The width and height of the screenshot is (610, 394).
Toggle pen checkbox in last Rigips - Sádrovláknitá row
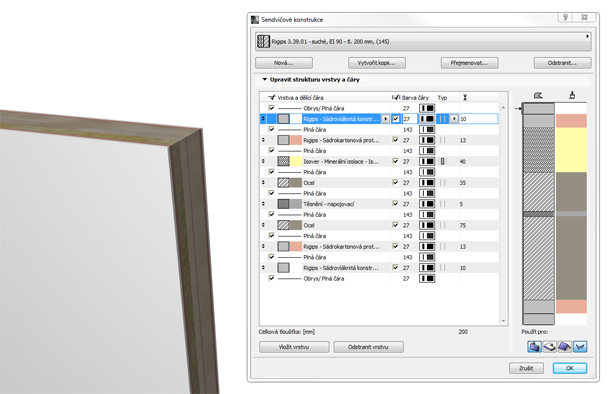click(396, 268)
